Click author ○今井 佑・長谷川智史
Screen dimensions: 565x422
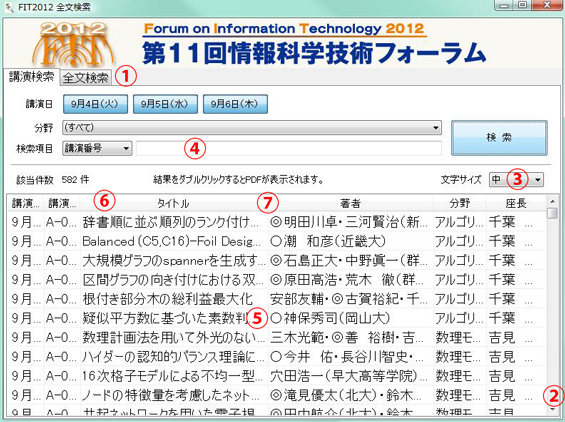coord(347,357)
